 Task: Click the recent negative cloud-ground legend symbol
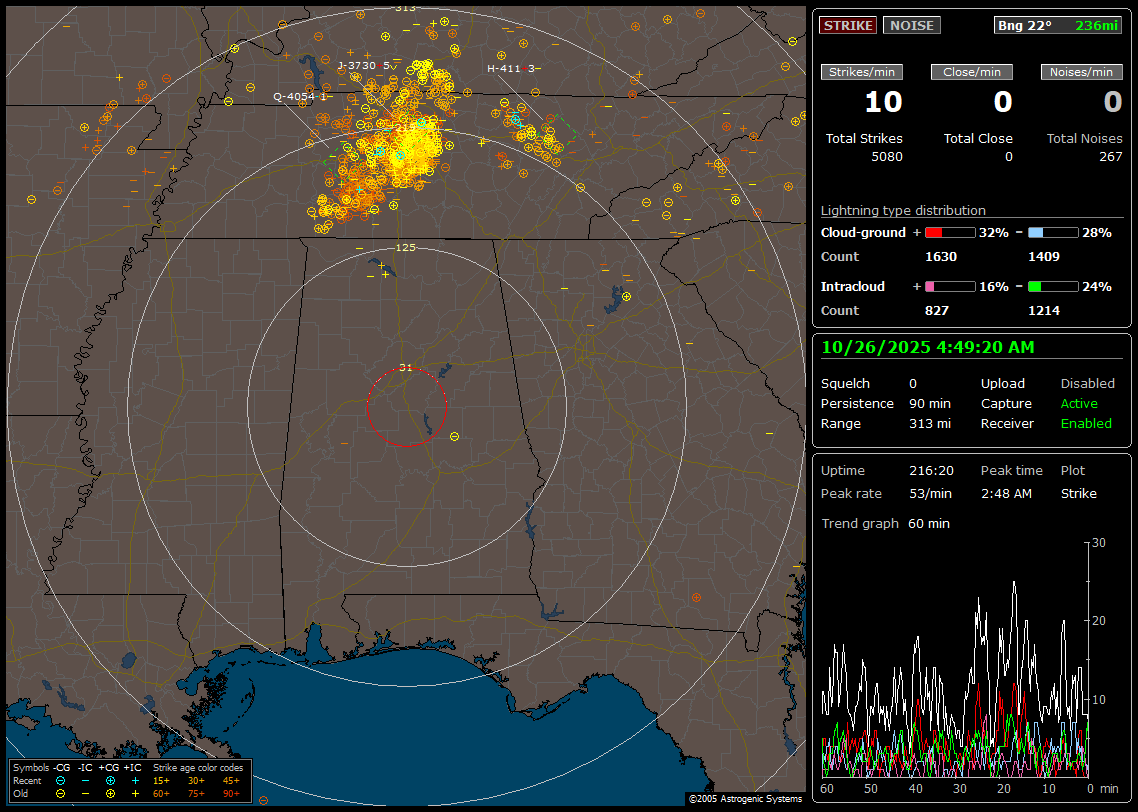coord(61,780)
